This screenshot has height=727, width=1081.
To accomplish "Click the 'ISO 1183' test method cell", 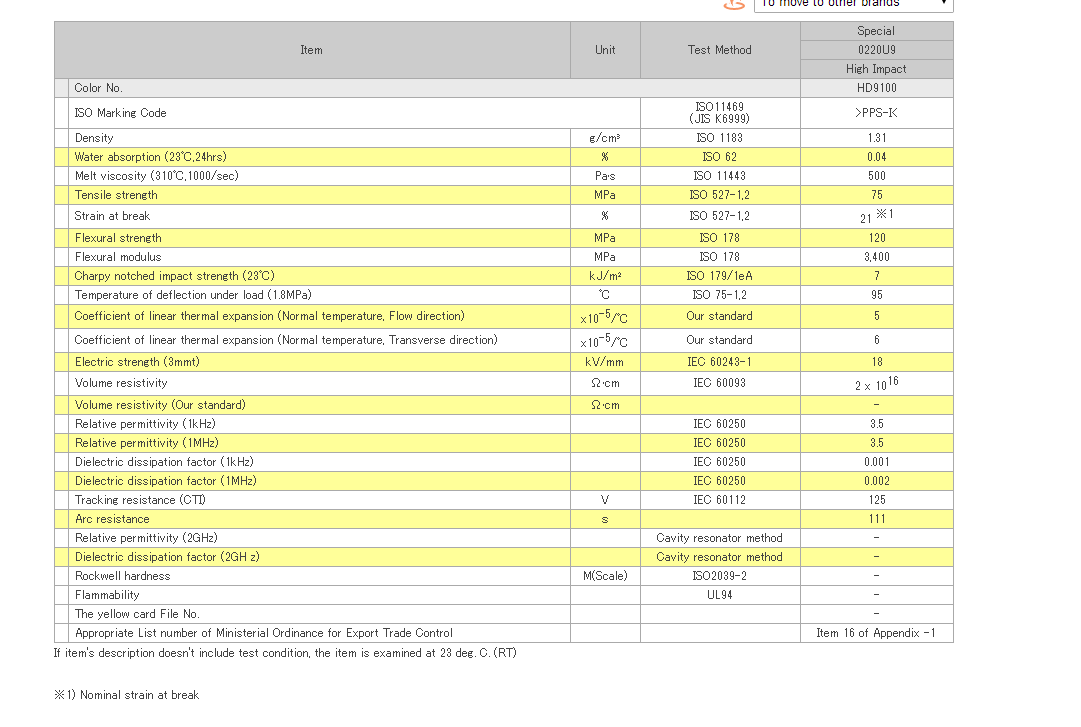I will (720, 138).
